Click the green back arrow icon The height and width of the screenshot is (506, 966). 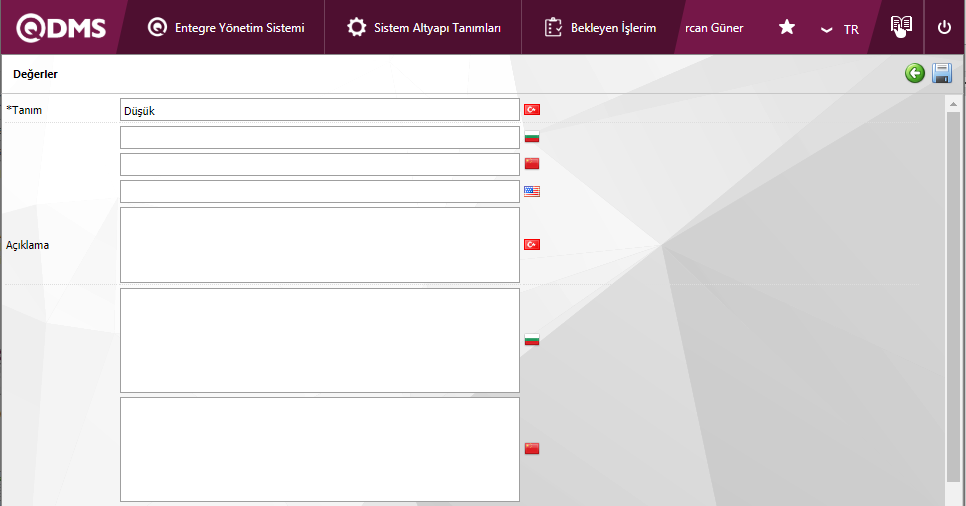(x=915, y=73)
